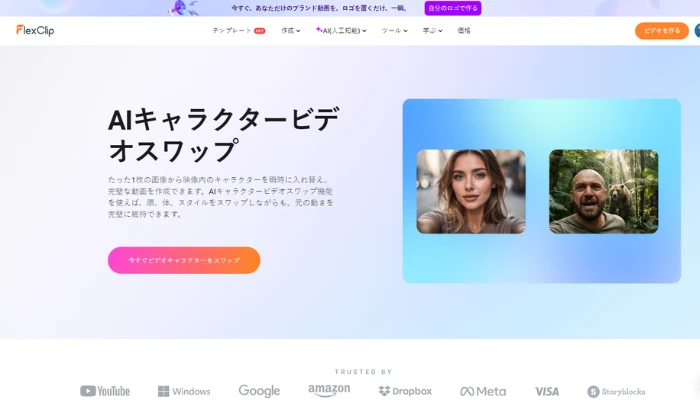This screenshot has height=400, width=700.
Task: Select the man with bear thumbnail
Action: click(x=604, y=192)
